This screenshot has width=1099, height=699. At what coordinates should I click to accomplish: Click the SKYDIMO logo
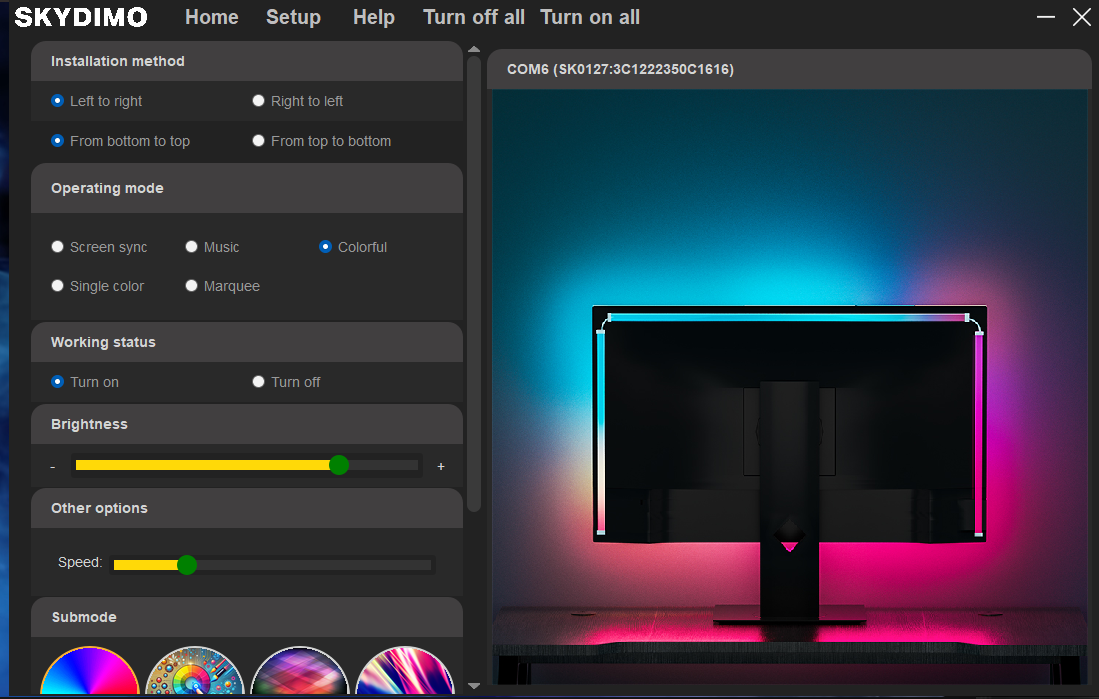click(x=81, y=18)
